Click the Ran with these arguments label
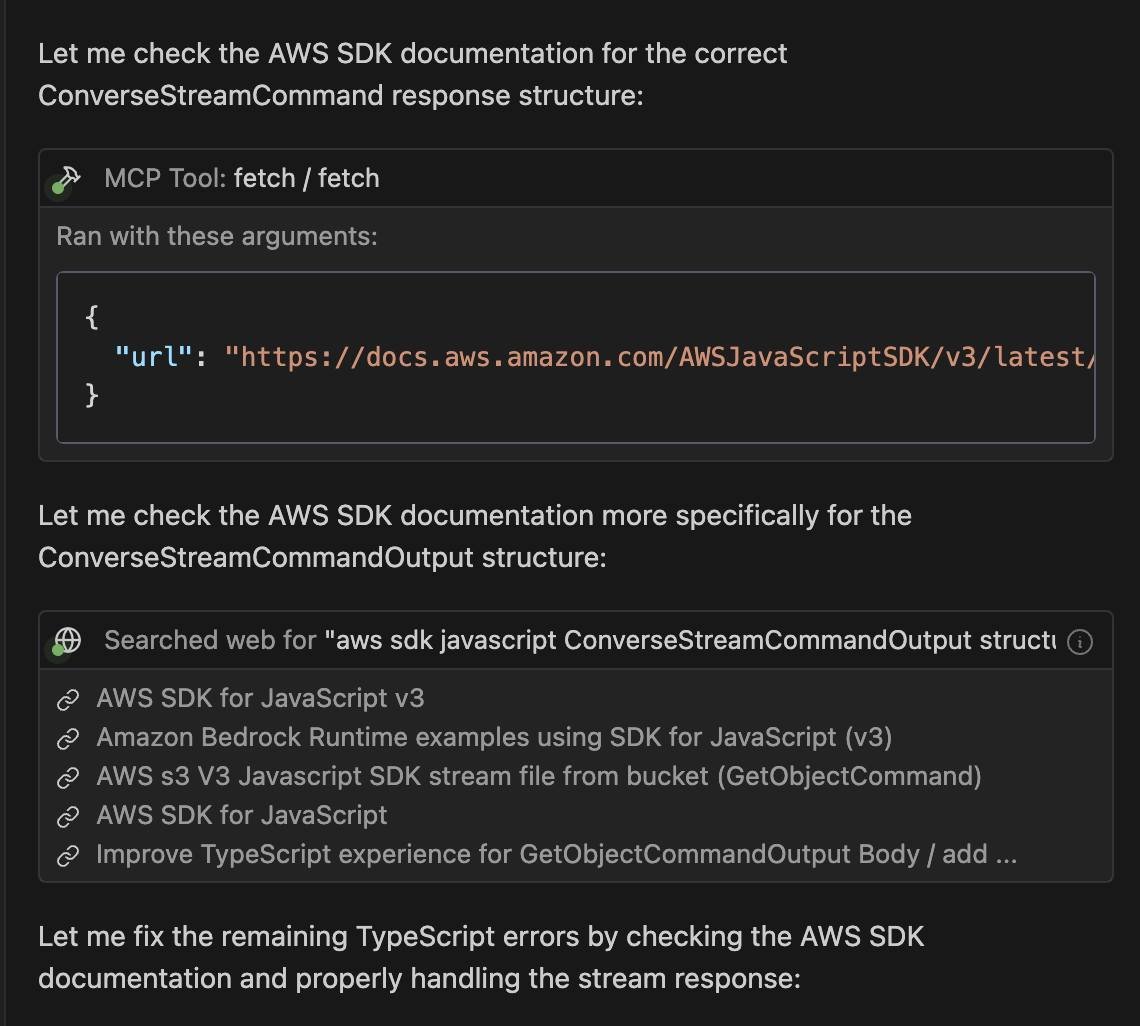The height and width of the screenshot is (1026, 1140). point(217,236)
